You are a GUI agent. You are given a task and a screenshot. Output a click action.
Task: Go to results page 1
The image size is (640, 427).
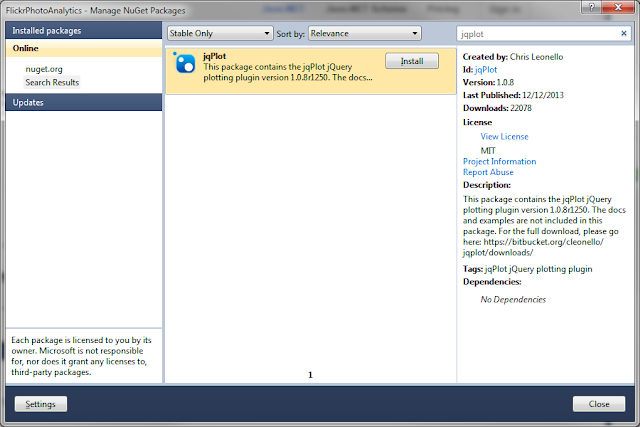click(x=310, y=375)
